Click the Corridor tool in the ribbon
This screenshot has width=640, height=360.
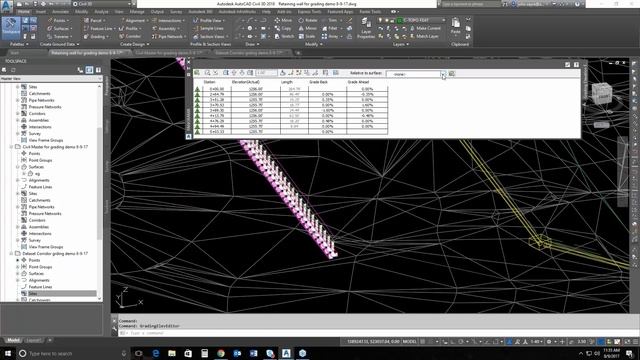coord(130,37)
